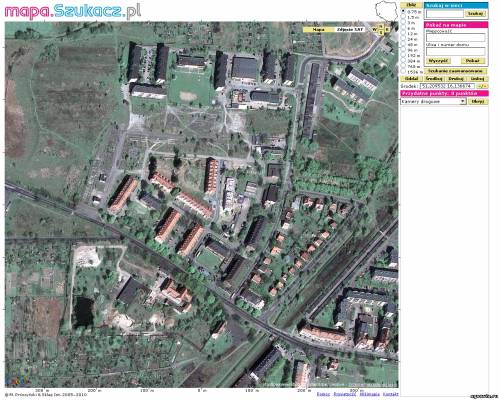
Task: Pan the map east with E arrow
Action: (387, 30)
